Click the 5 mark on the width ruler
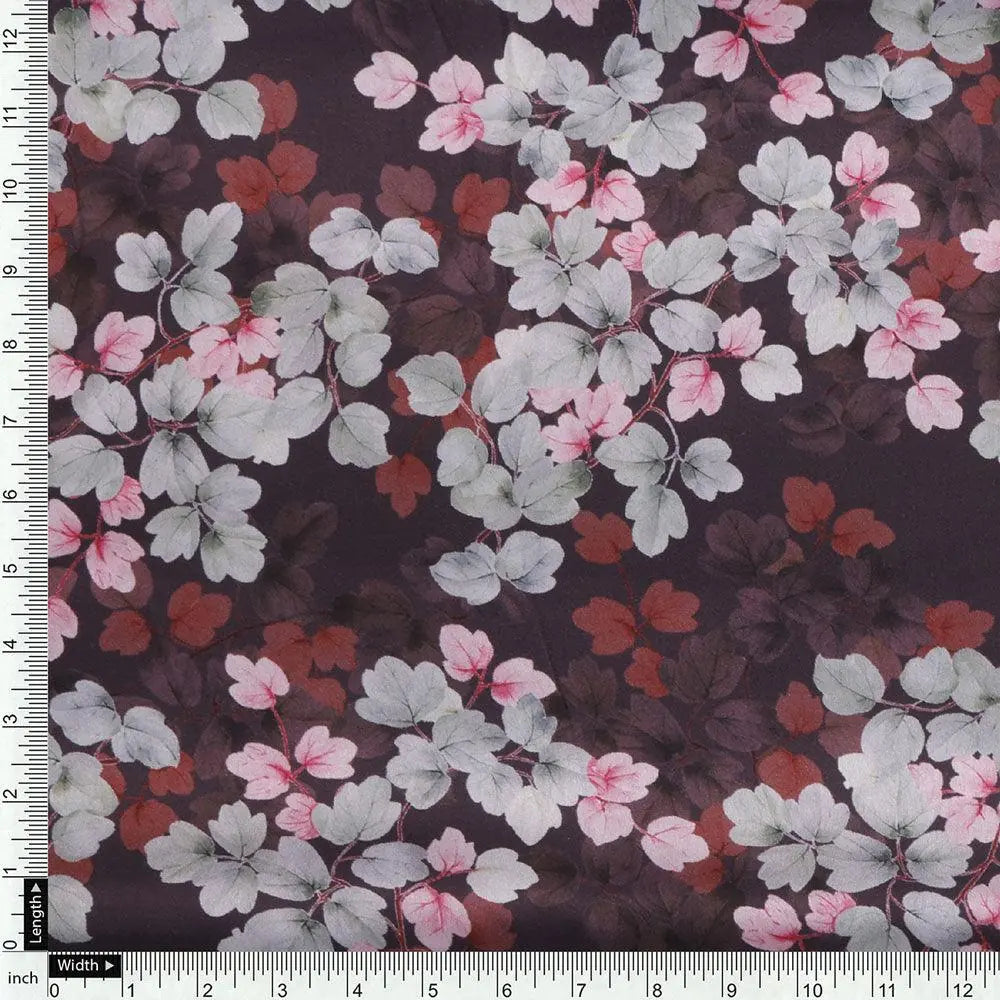 click(432, 988)
